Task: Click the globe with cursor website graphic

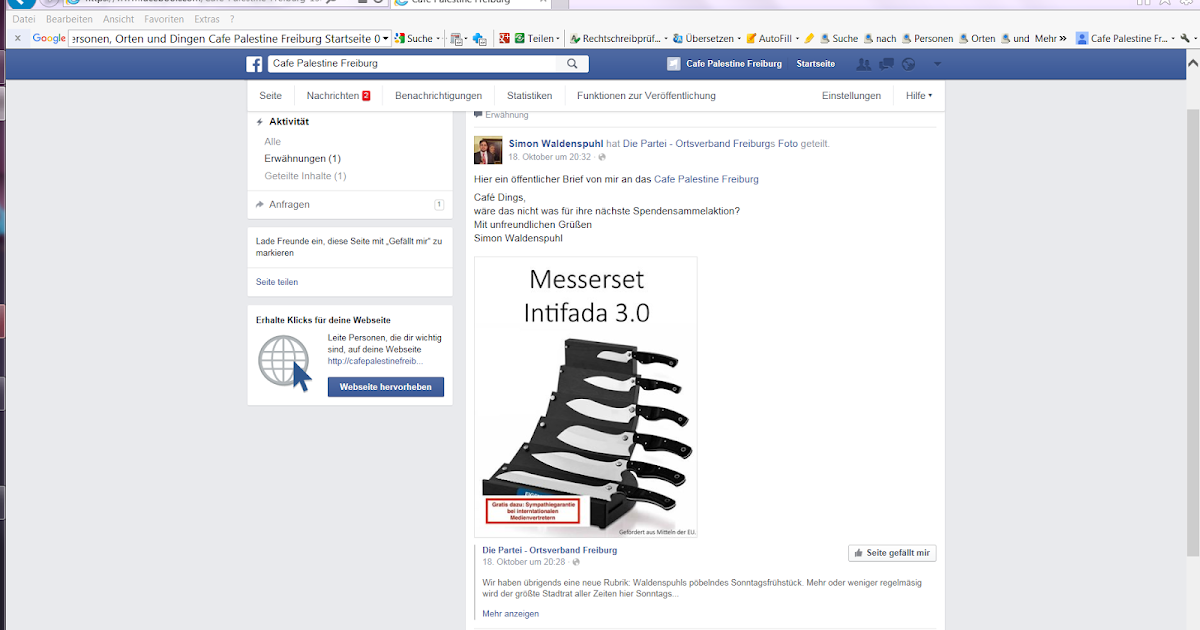Action: point(285,363)
